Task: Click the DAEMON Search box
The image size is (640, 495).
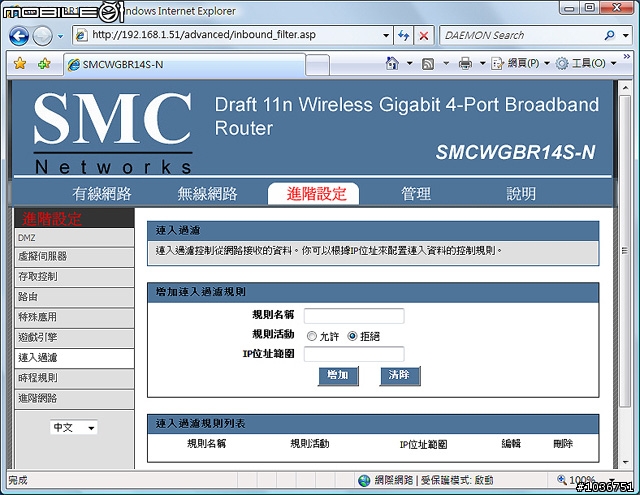Action: tap(521, 36)
